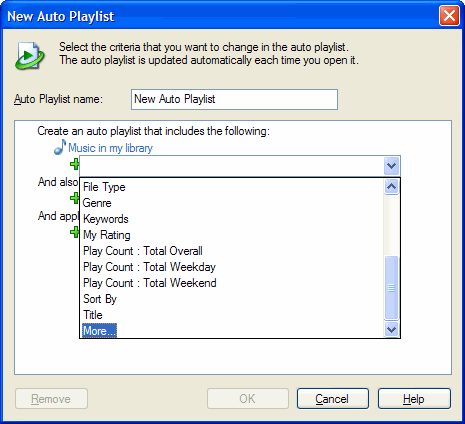The height and width of the screenshot is (424, 465).
Task: Collapse the criteria combo box using its arrow
Action: coord(391,165)
